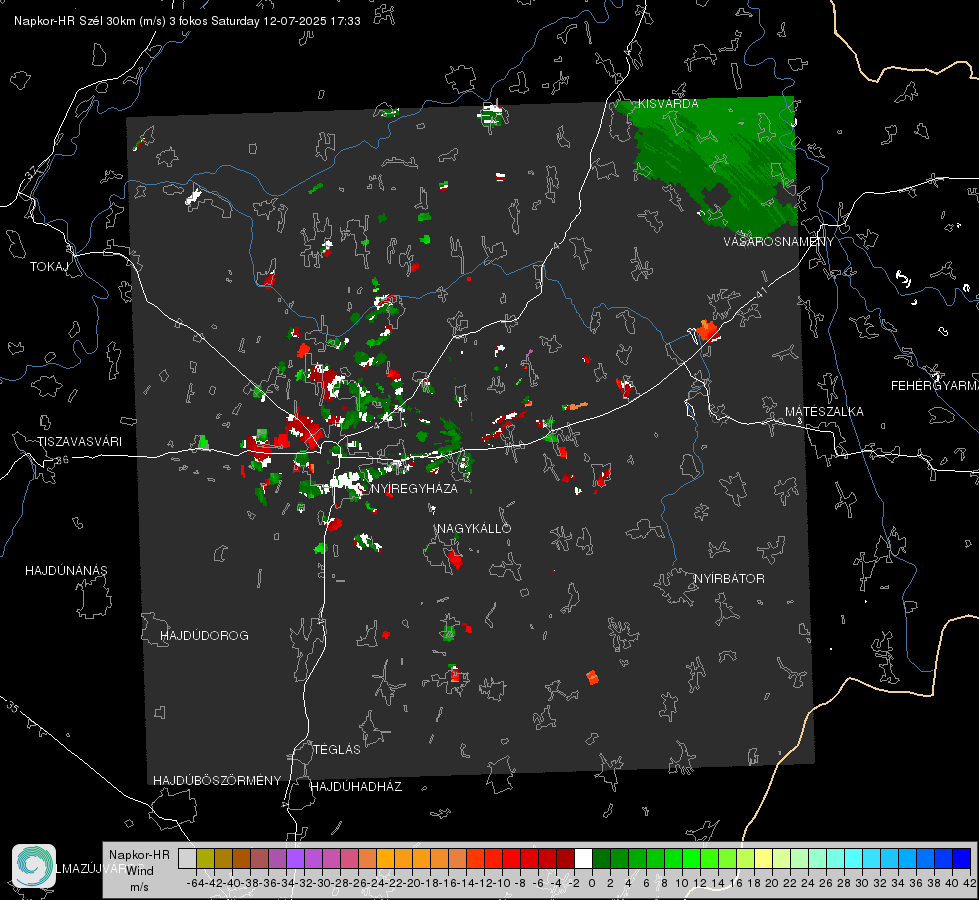Pick the violet swatch between -34 and -32
This screenshot has height=900, width=979.
295,859
